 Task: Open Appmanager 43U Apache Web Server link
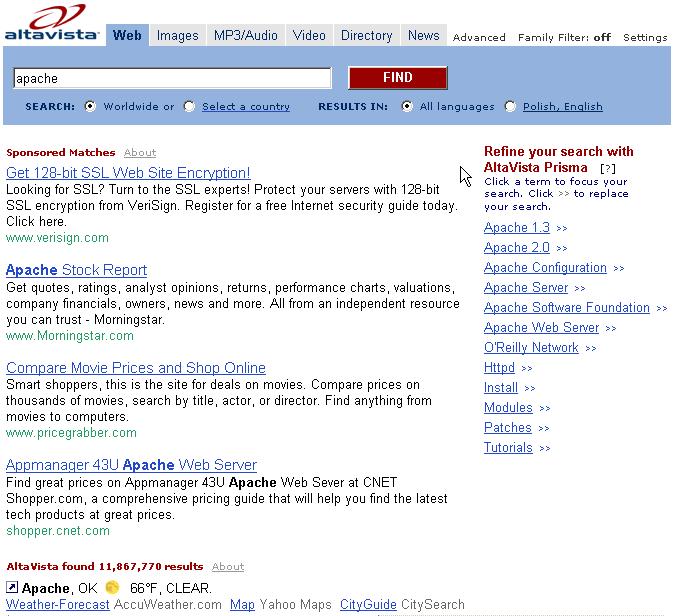click(x=131, y=465)
